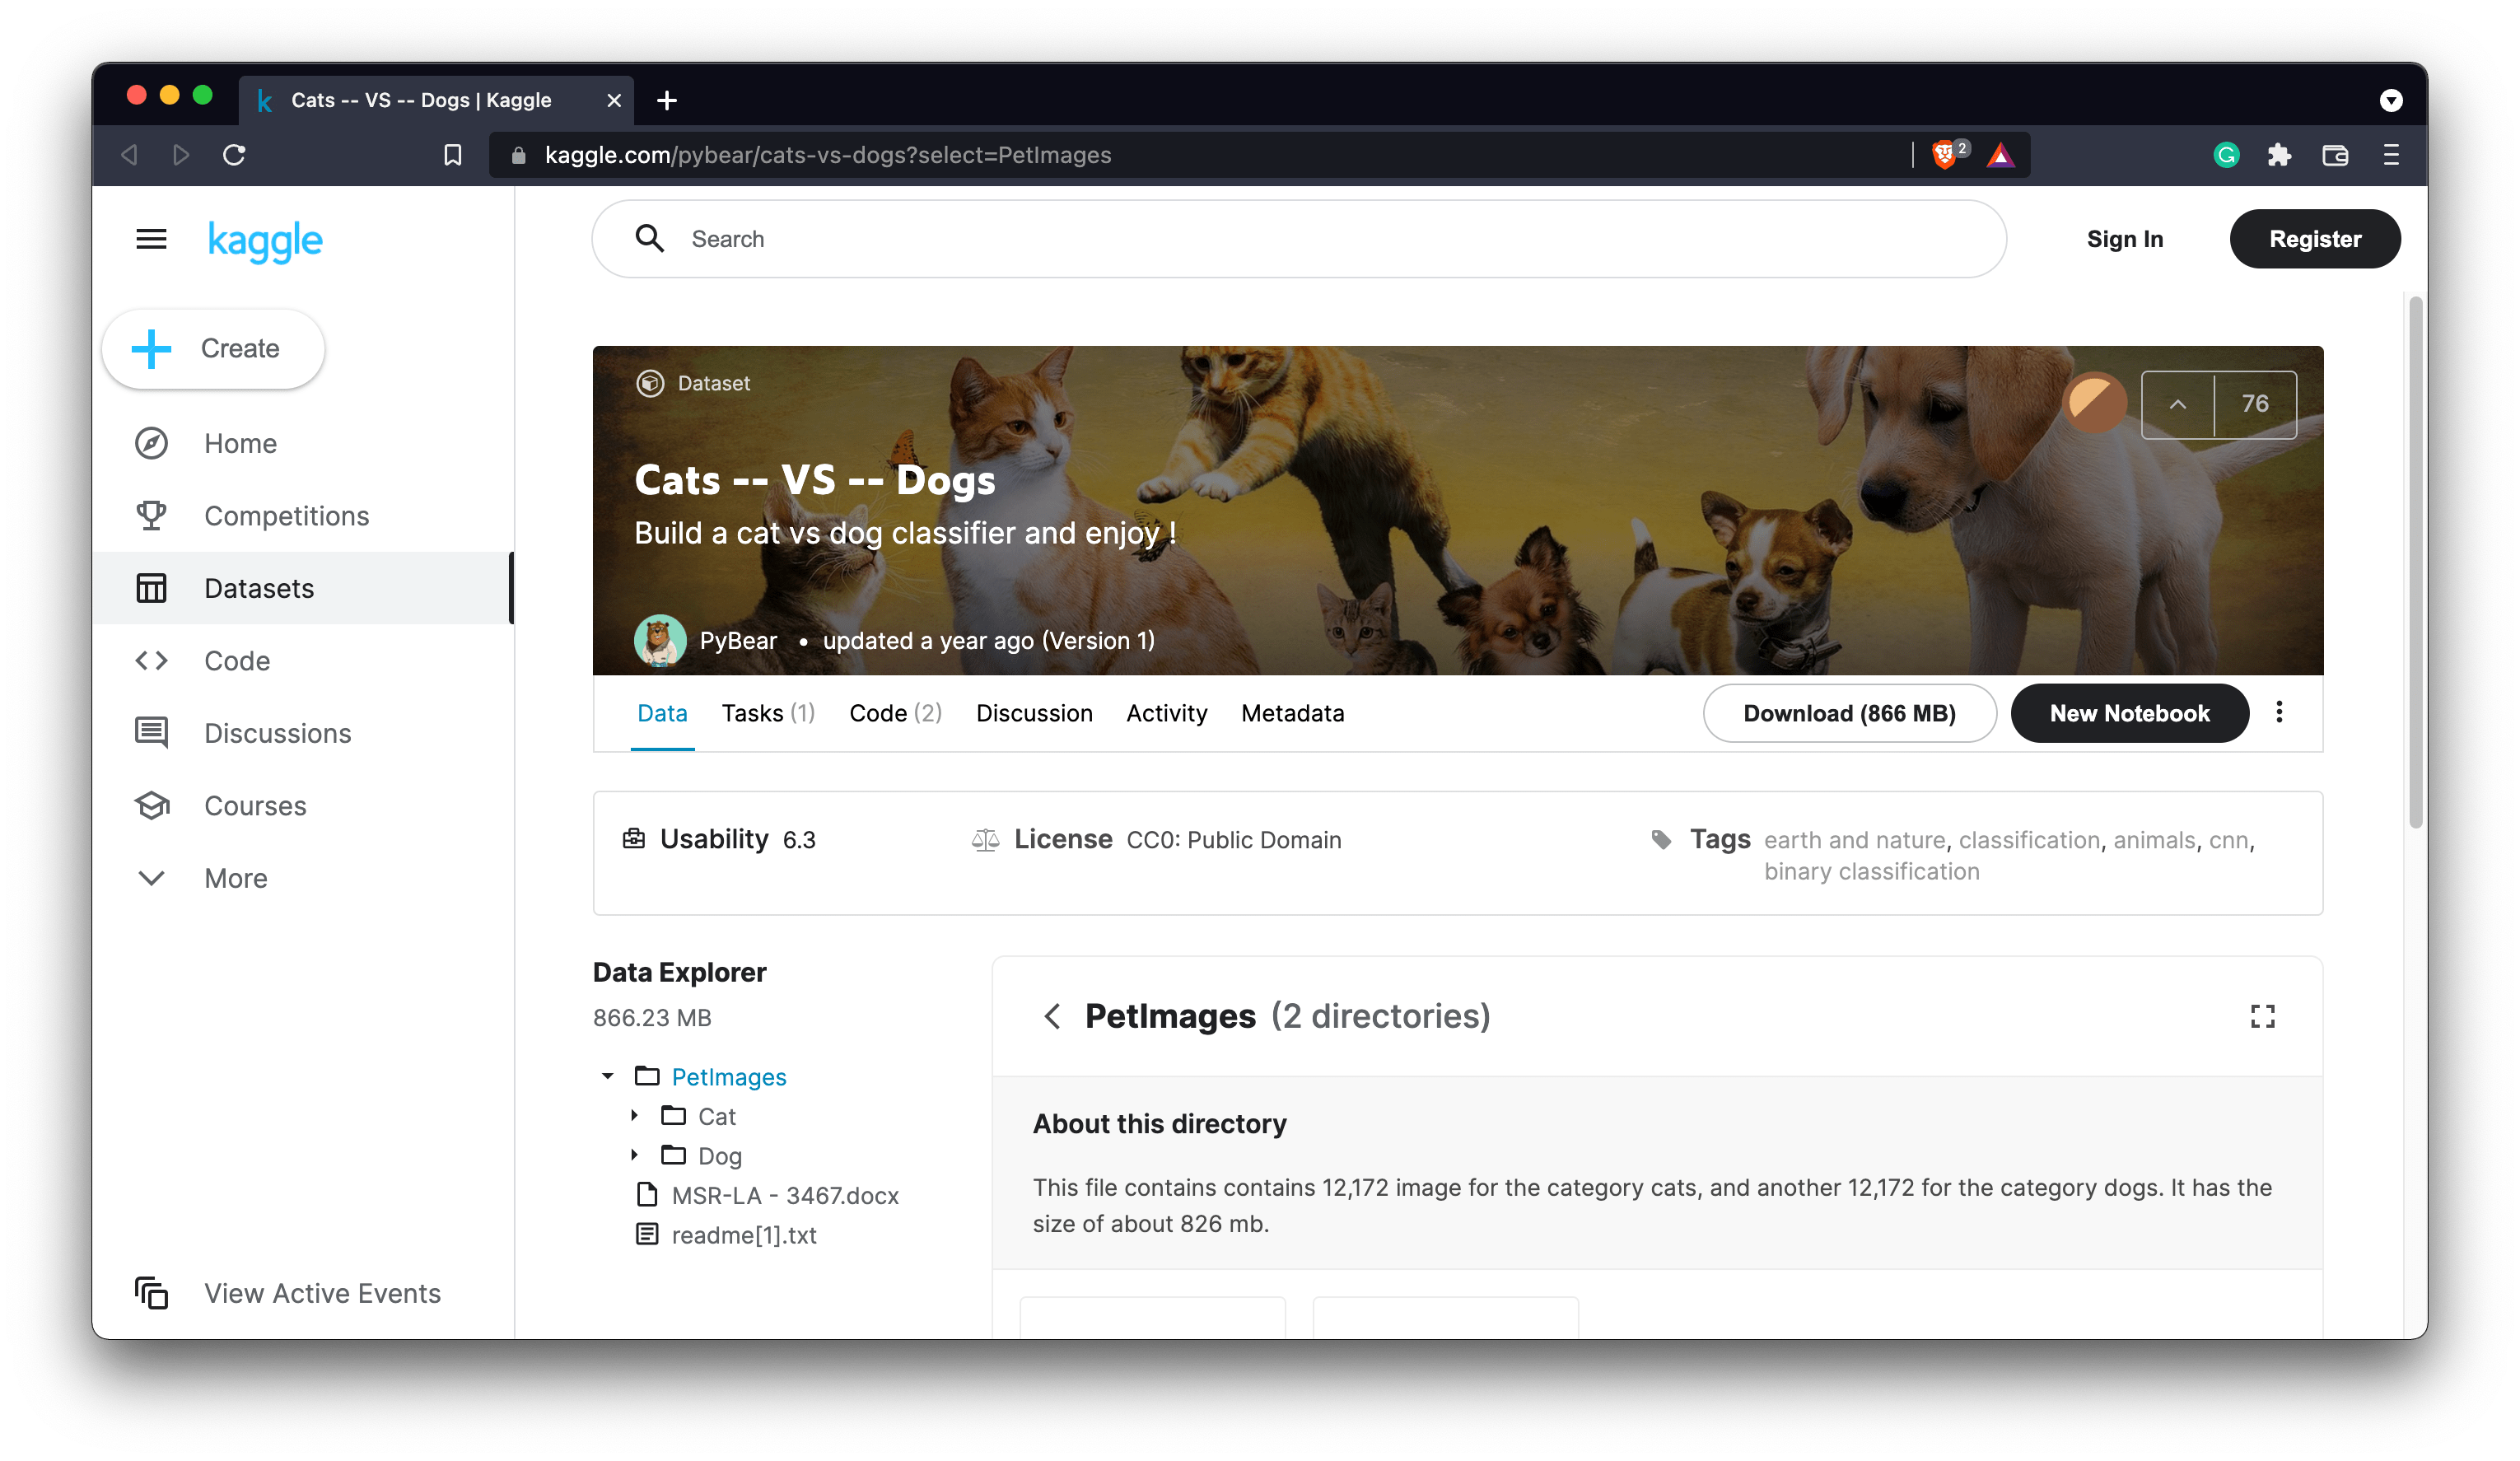Open the hamburger menu next to the Kaggle logo
Viewport: 2520px width, 1461px height.
(x=151, y=239)
